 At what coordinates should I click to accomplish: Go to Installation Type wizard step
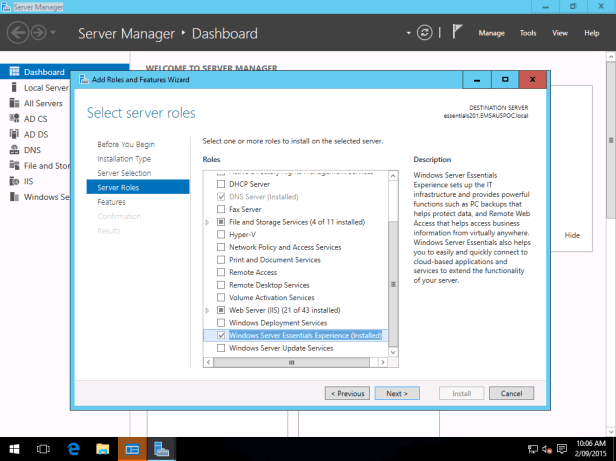click(x=124, y=158)
